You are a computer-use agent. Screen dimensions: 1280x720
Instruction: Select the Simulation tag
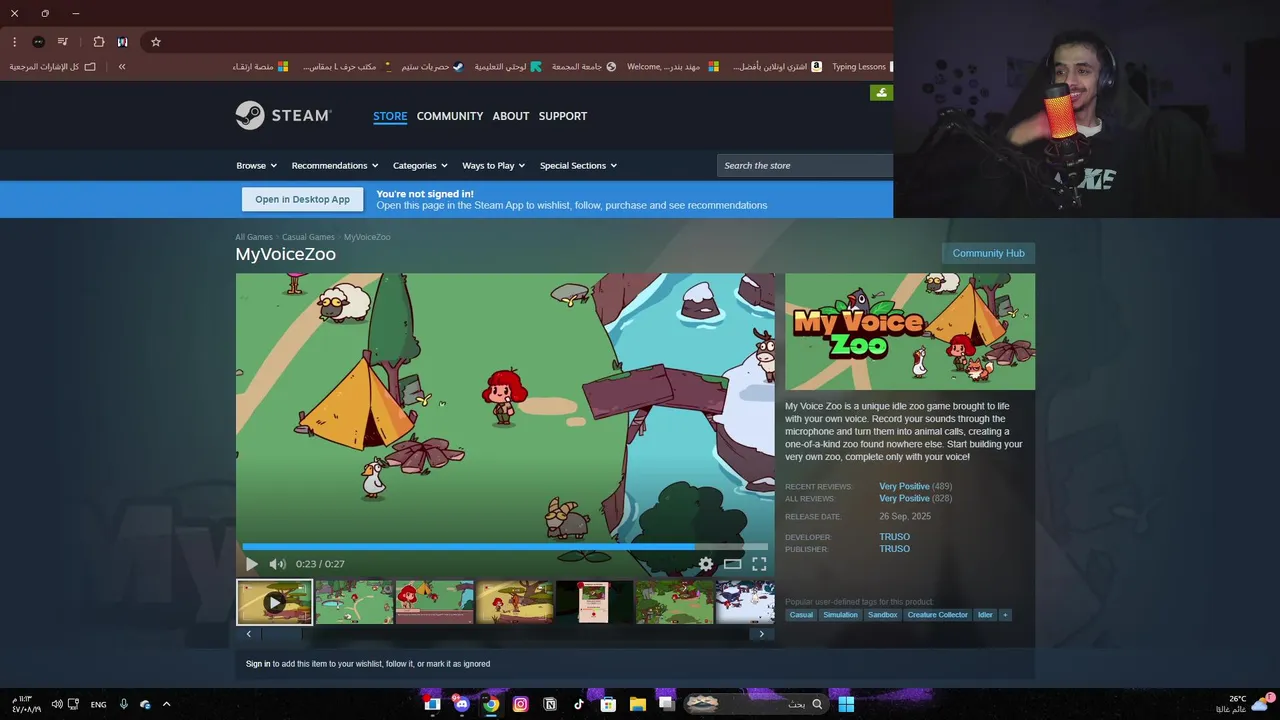tap(840, 615)
